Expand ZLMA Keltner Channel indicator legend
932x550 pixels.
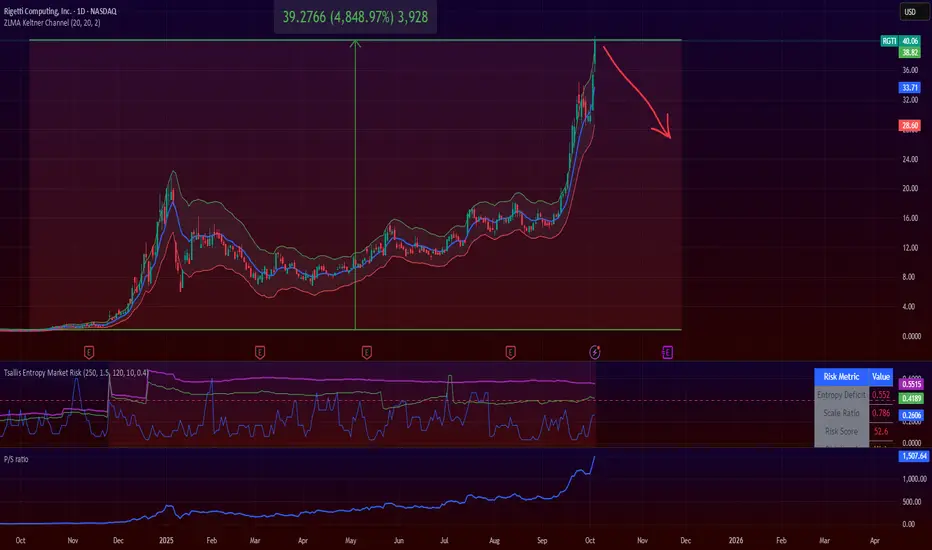point(52,23)
